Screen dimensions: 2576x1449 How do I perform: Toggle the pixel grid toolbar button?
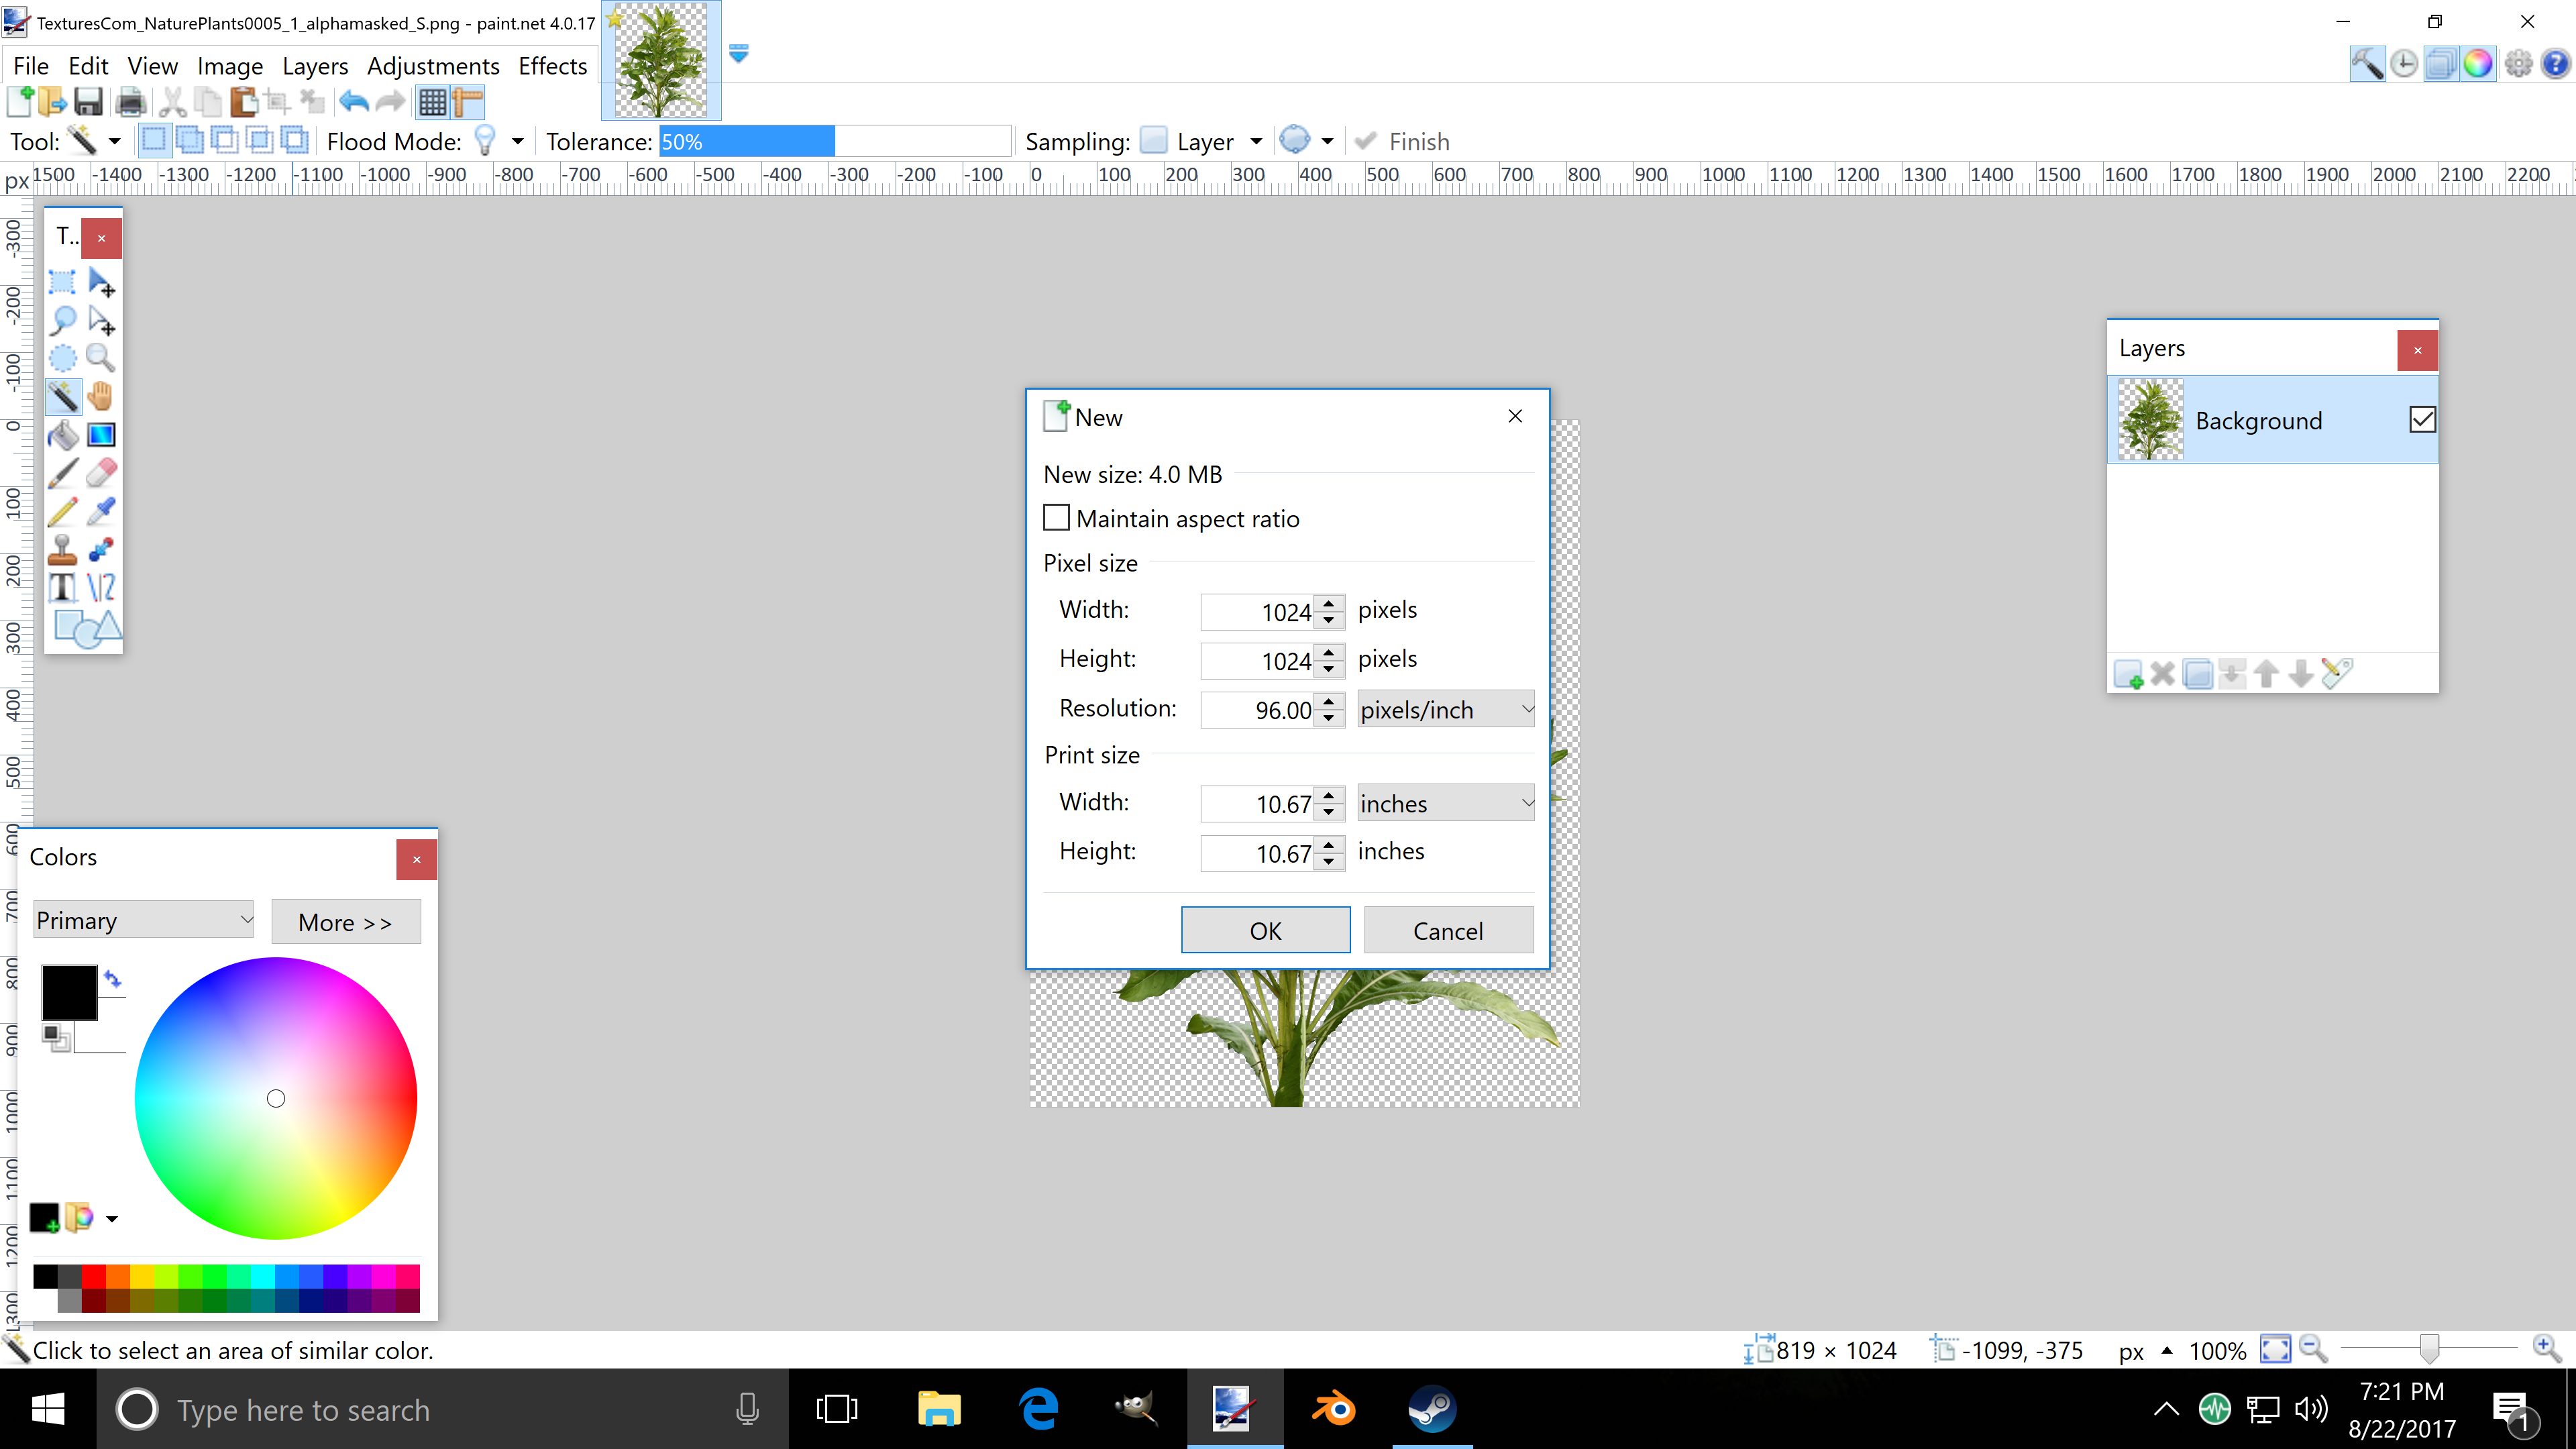432,102
